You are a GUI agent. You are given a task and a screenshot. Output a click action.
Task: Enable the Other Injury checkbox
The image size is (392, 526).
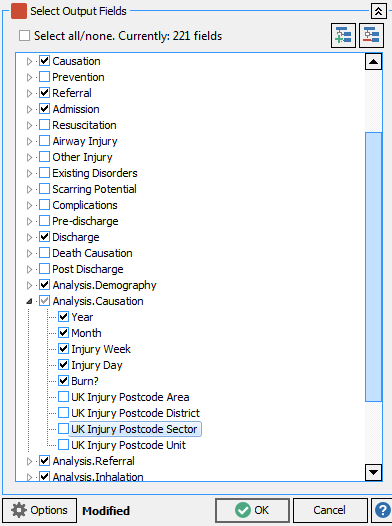click(45, 157)
